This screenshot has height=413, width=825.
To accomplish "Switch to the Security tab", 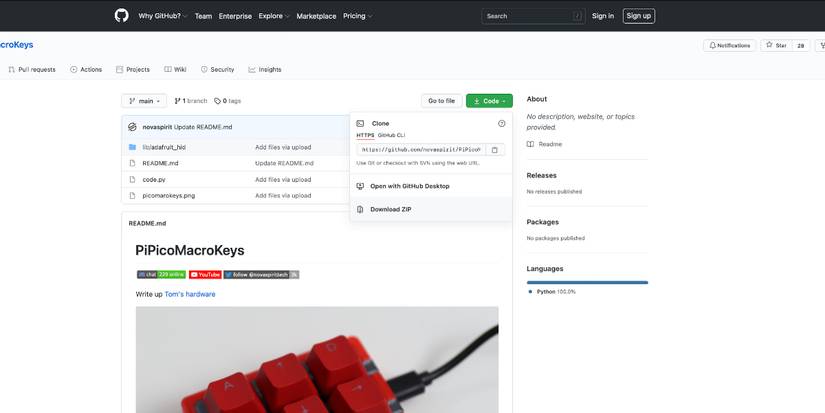I will pos(217,69).
